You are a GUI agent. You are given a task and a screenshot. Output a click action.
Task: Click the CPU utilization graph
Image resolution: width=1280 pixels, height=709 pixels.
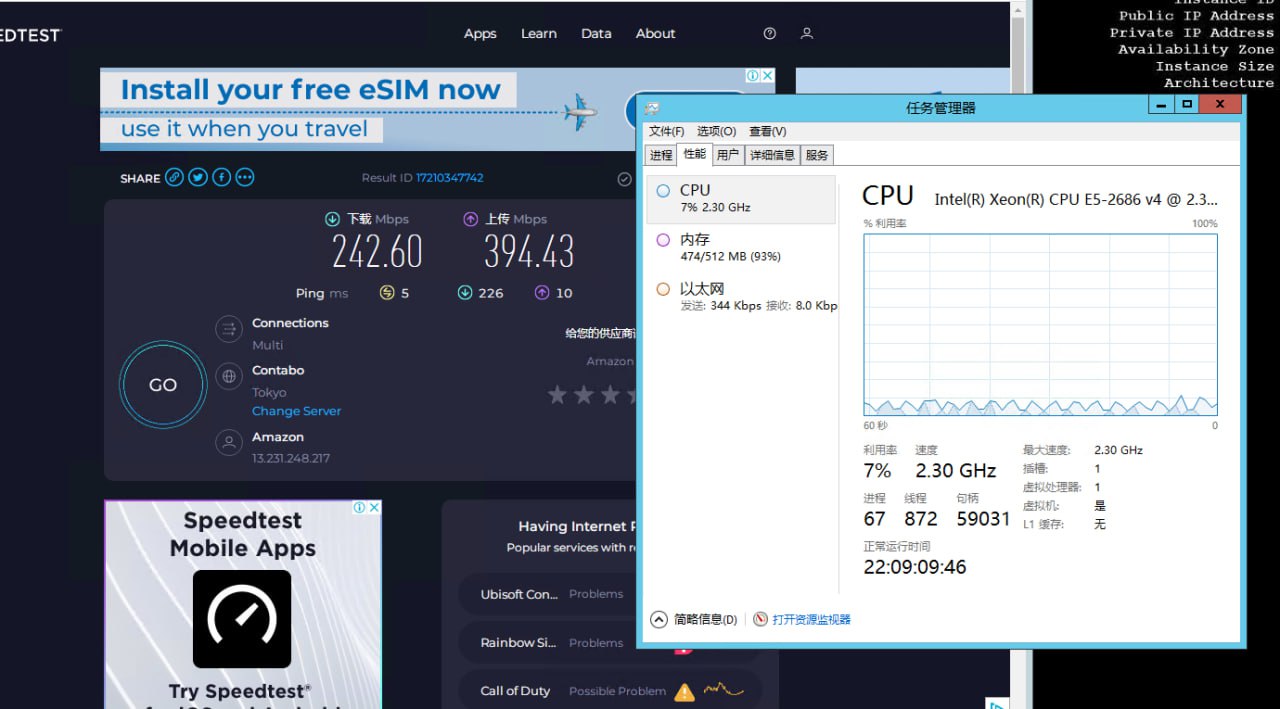pyautogui.click(x=1040, y=324)
